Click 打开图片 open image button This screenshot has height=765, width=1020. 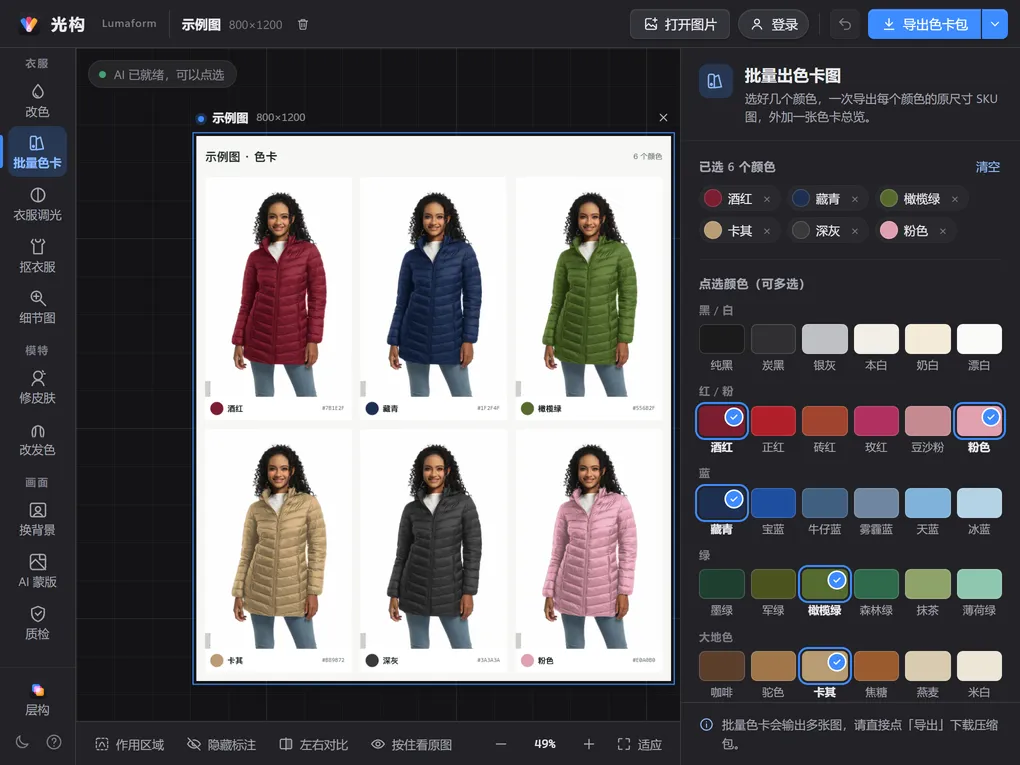tap(680, 25)
